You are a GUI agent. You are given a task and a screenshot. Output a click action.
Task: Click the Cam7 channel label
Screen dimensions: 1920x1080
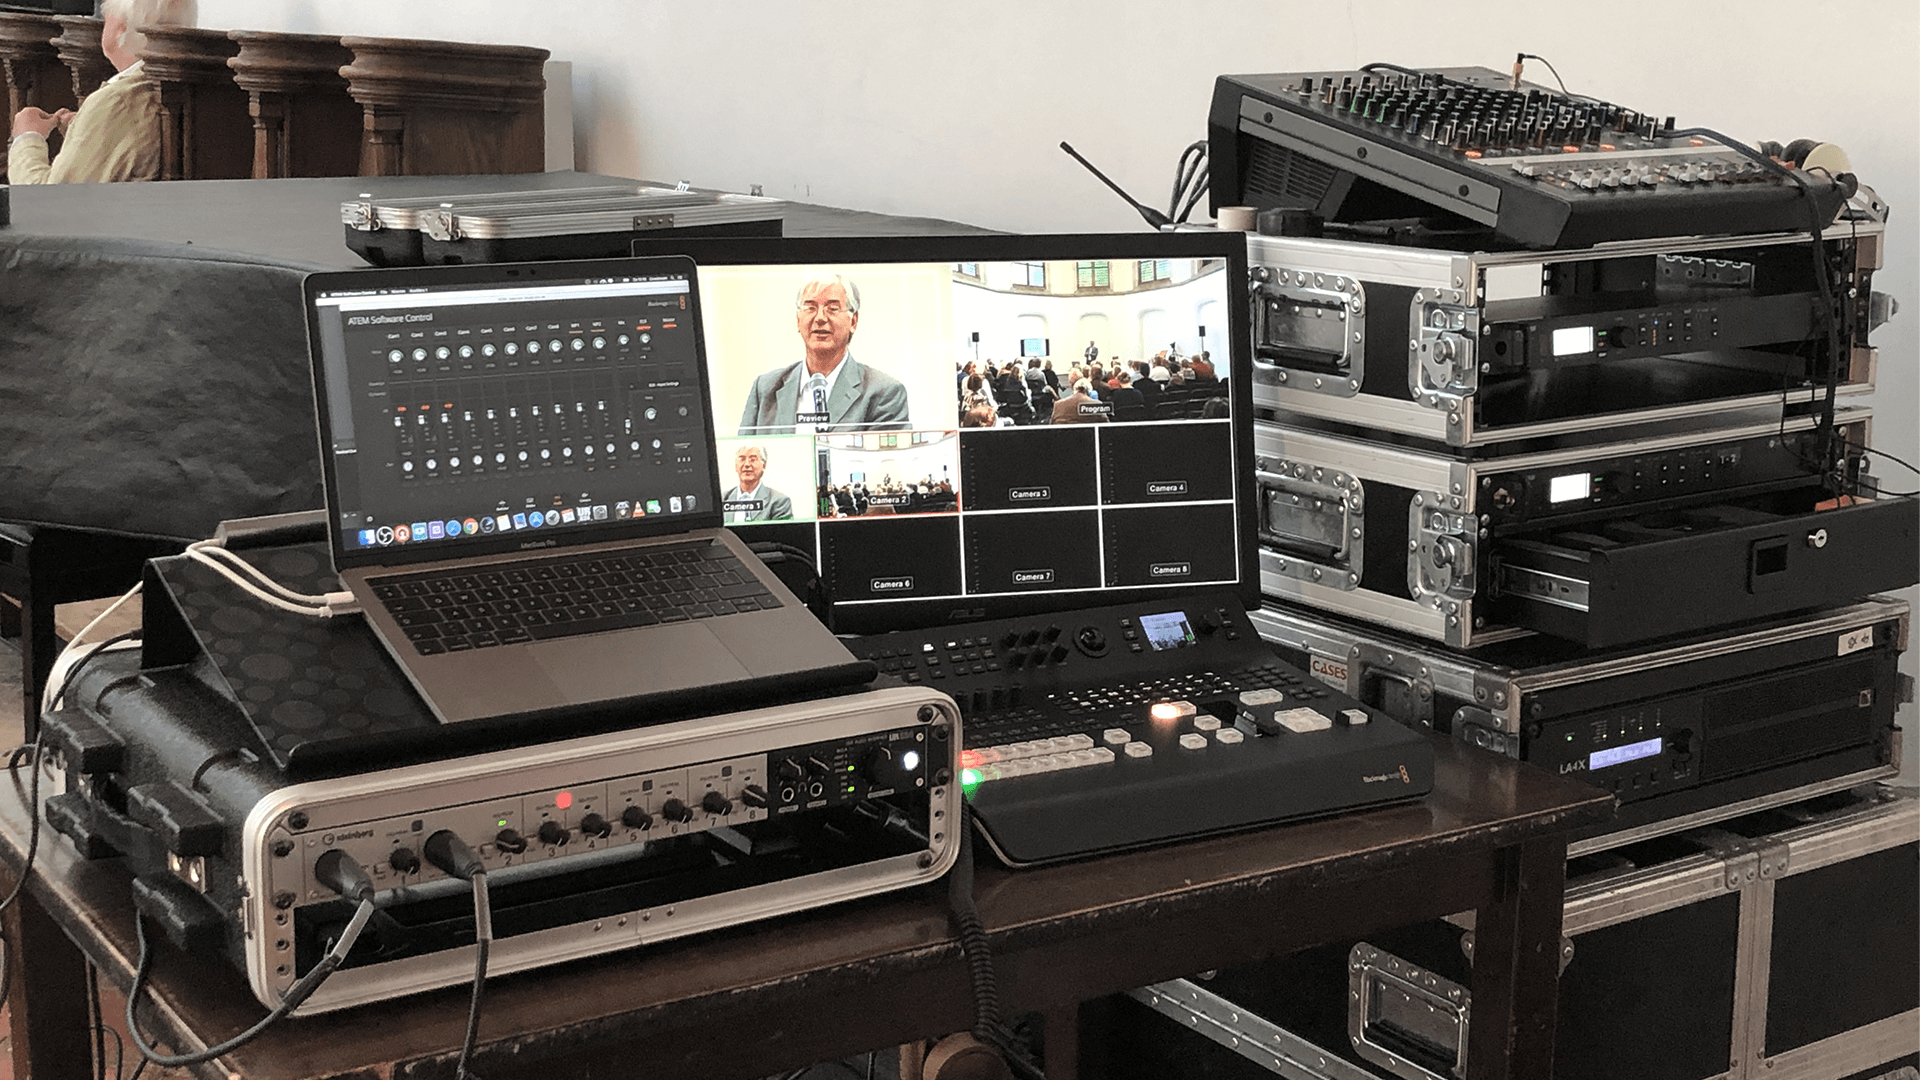531,328
